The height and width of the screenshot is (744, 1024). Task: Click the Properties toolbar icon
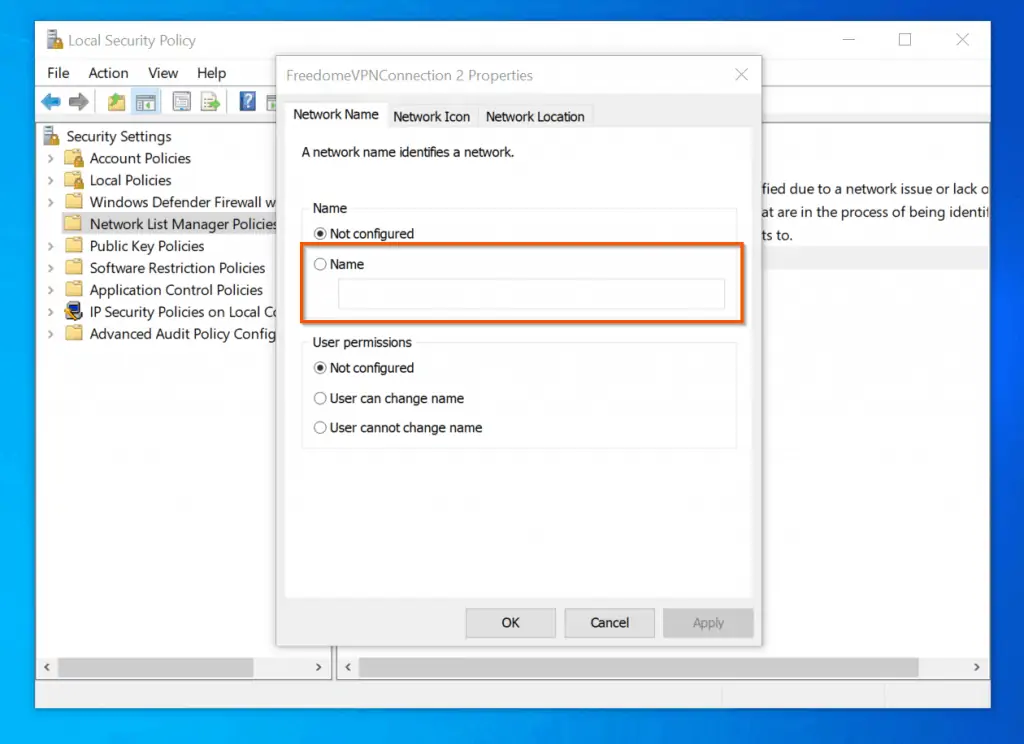click(x=182, y=101)
